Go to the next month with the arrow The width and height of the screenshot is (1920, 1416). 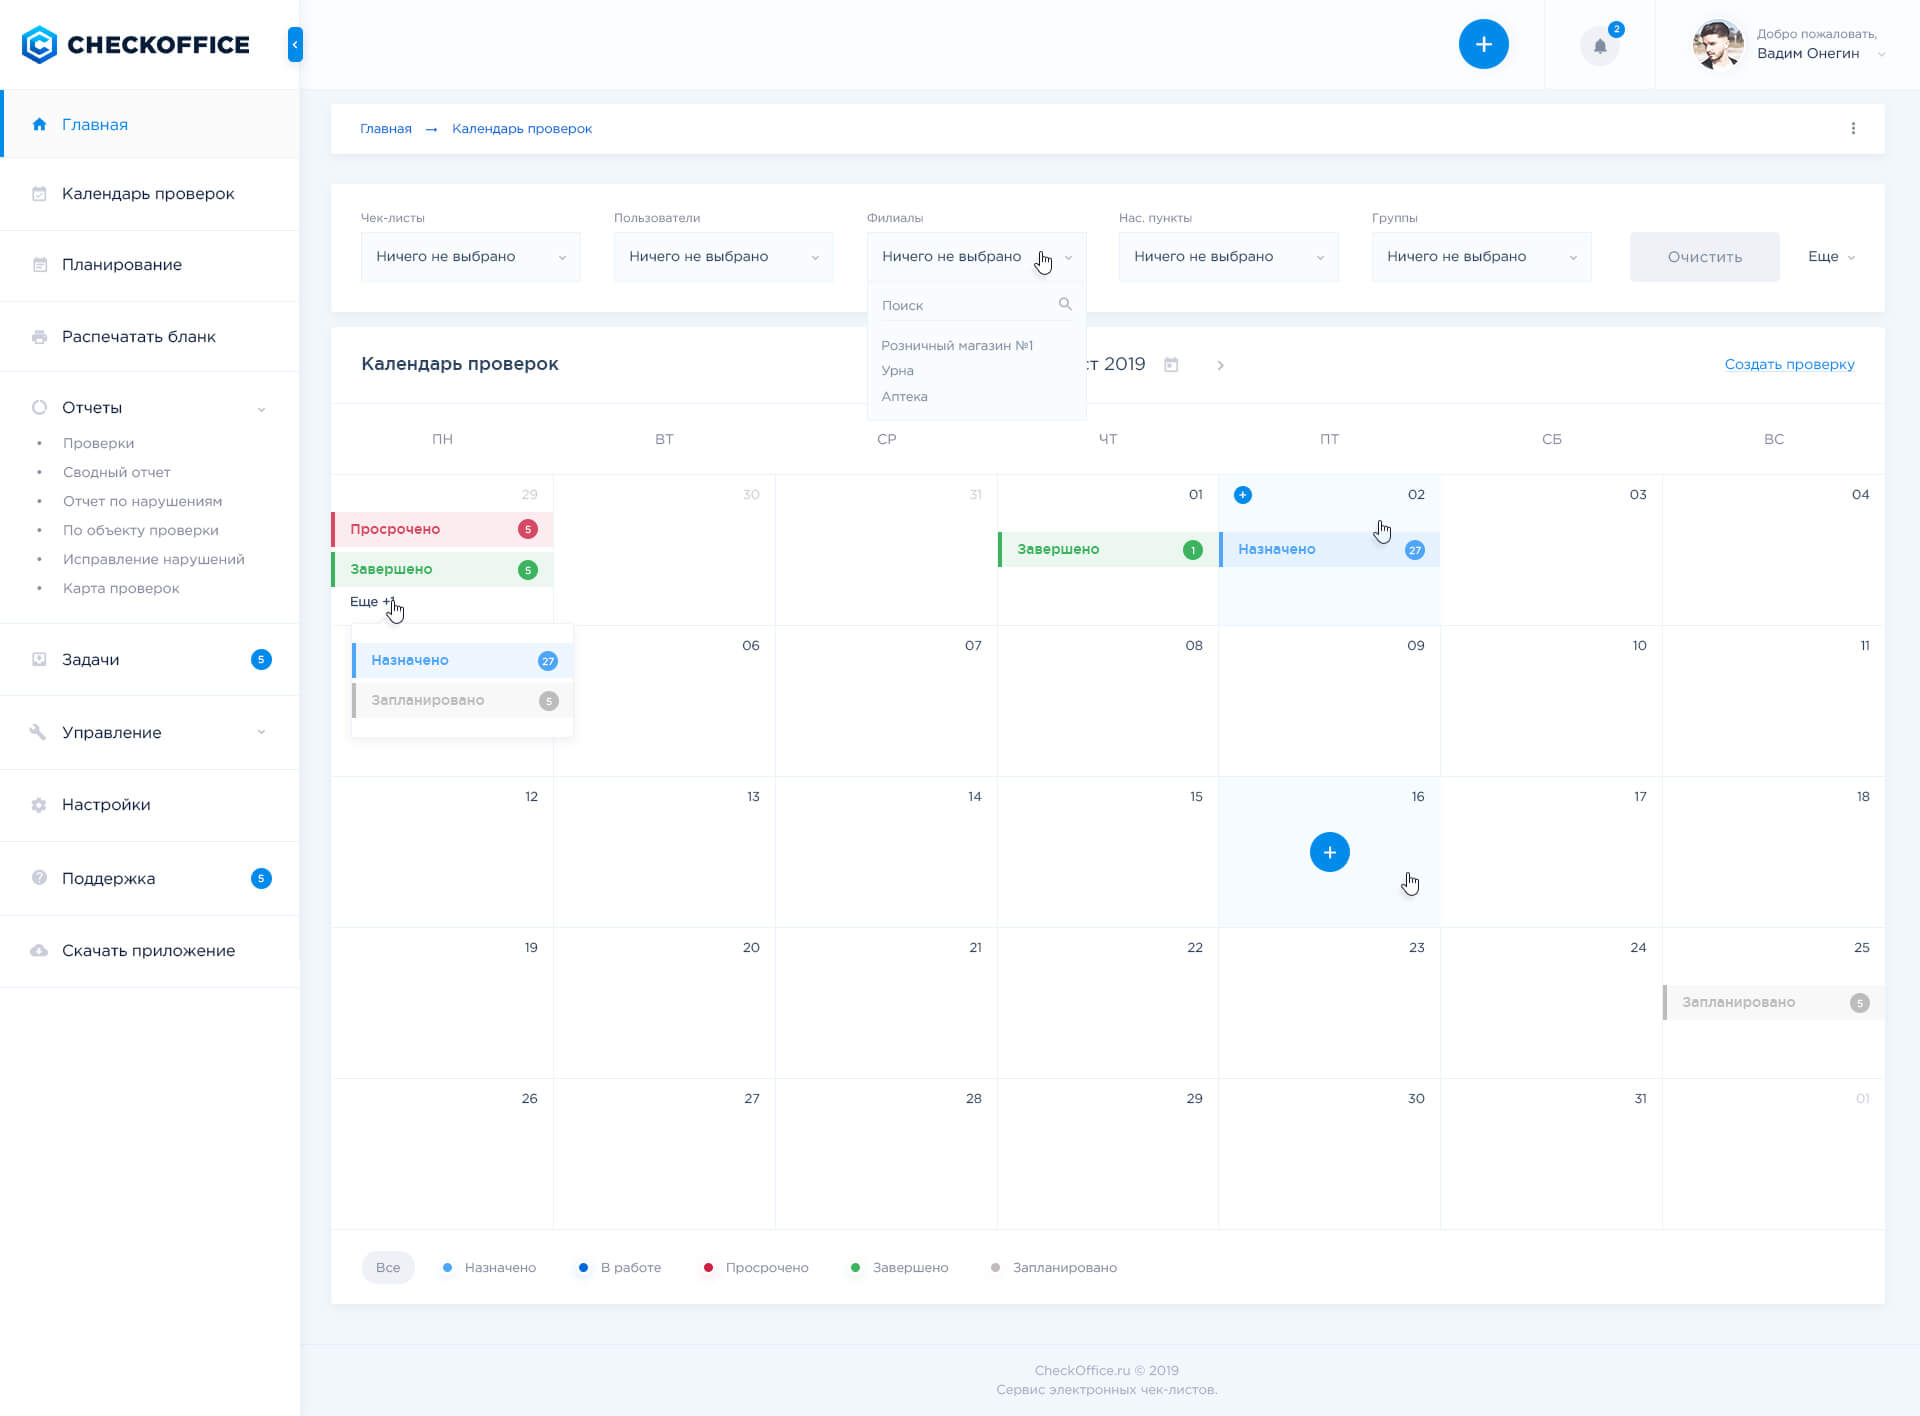tap(1220, 365)
